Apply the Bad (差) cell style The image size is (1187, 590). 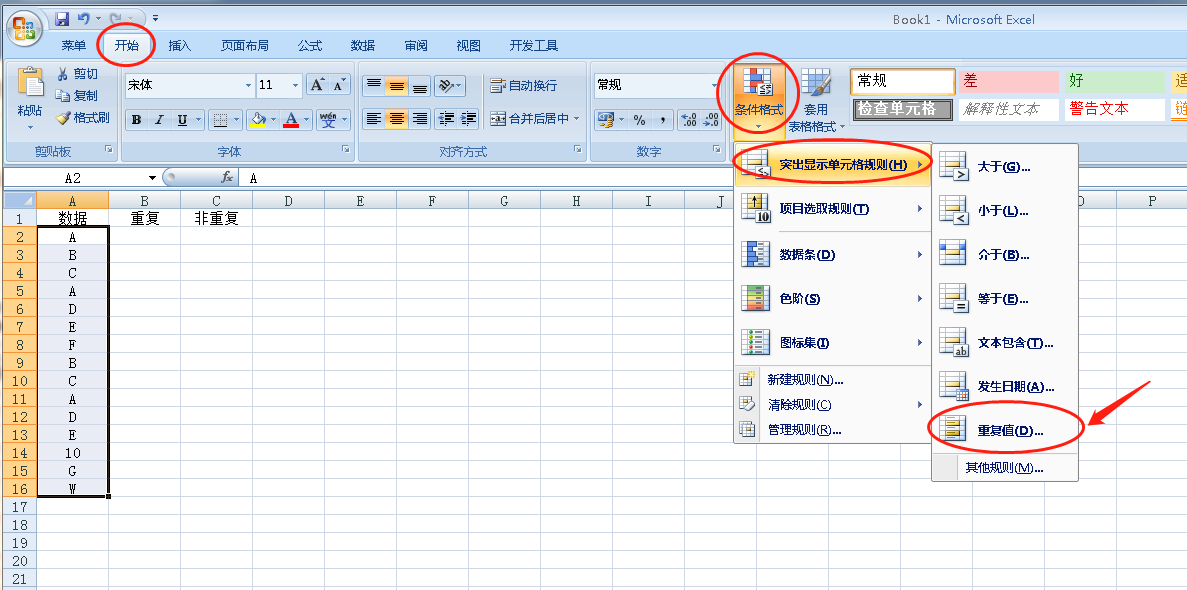(x=1008, y=81)
